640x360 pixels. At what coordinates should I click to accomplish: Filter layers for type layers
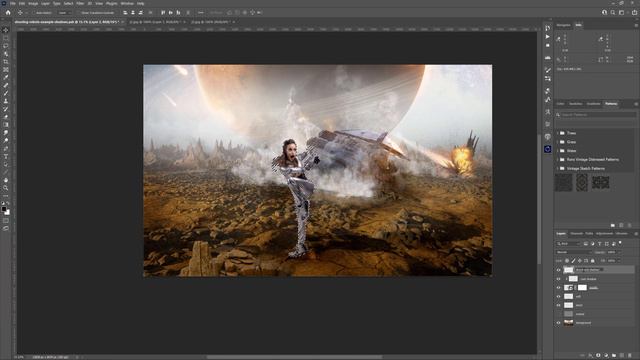point(600,244)
